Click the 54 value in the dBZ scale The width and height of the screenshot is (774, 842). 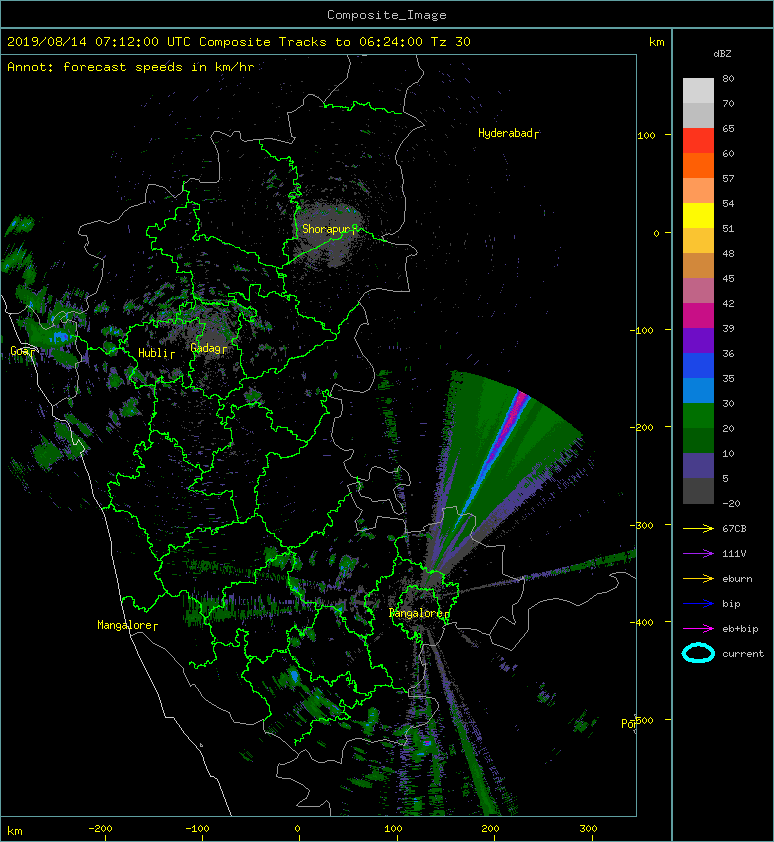tap(728, 204)
